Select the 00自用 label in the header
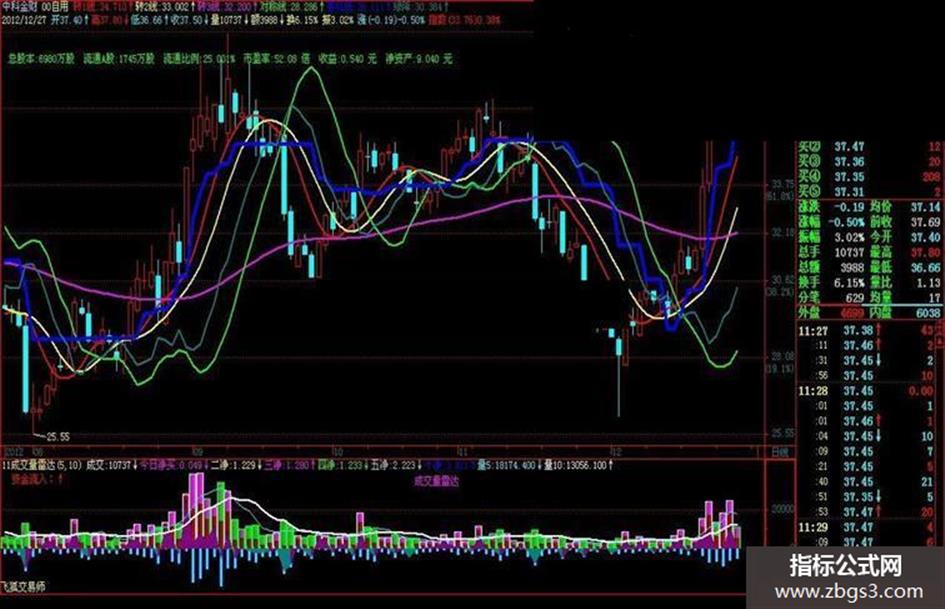945x609 pixels. pos(57,8)
